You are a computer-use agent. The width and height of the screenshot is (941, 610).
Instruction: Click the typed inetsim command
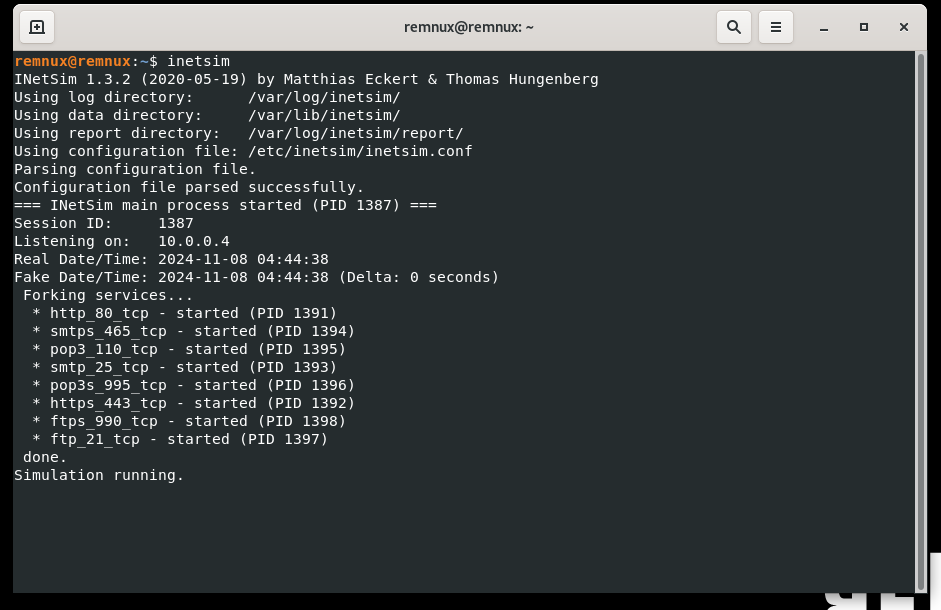(x=198, y=61)
